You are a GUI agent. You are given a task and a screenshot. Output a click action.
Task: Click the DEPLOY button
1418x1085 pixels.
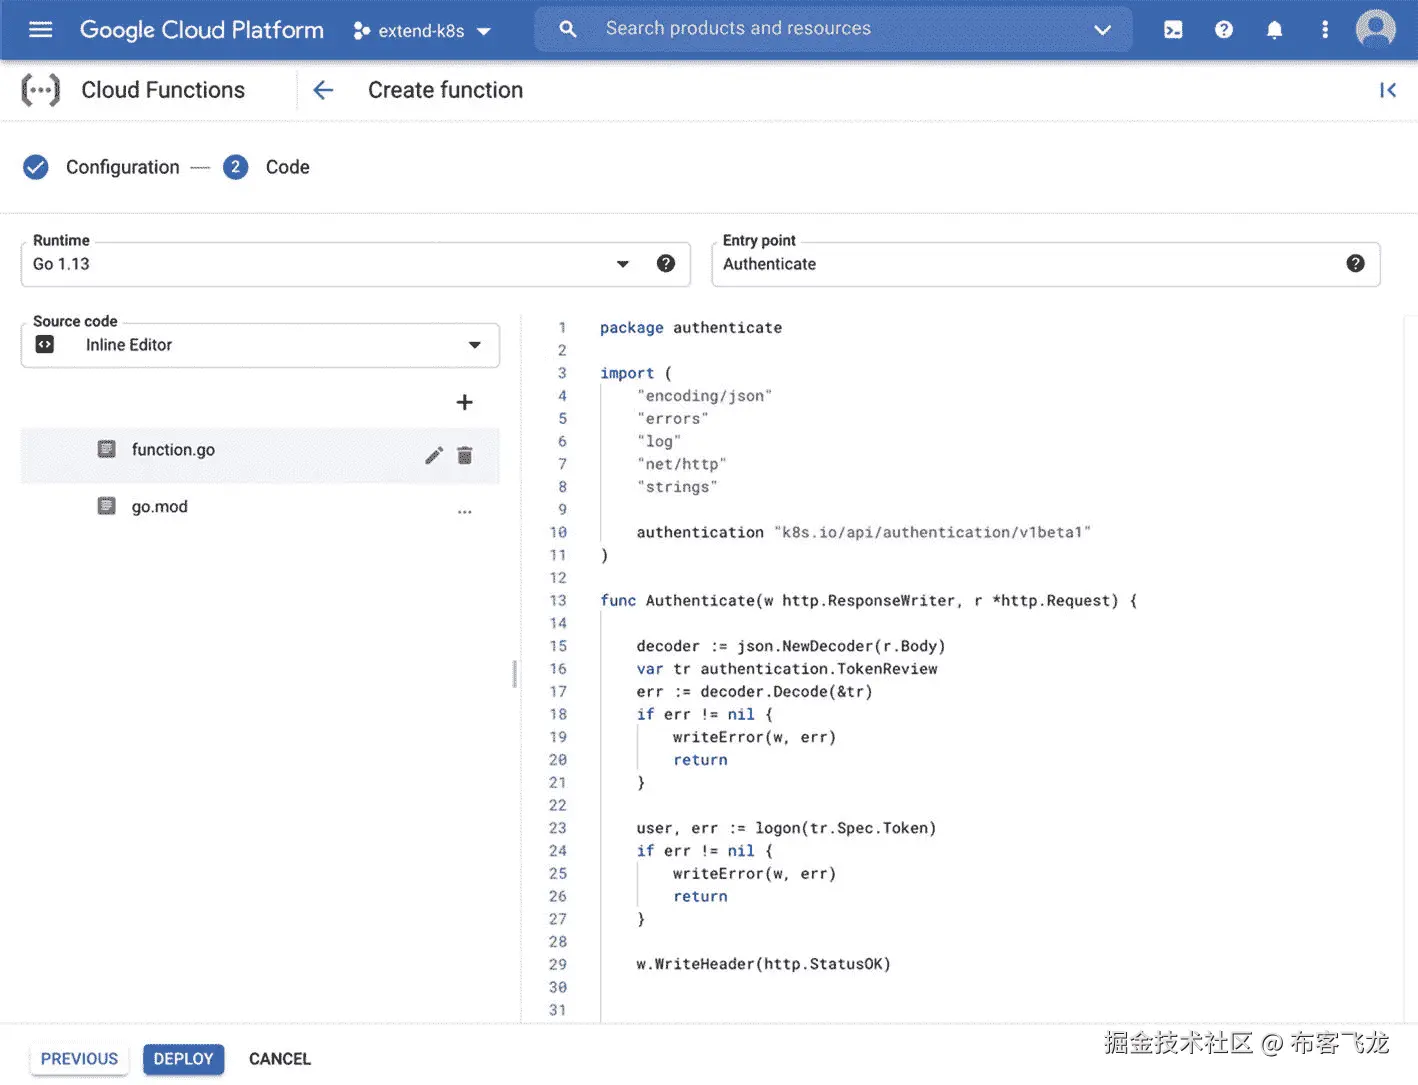(x=183, y=1059)
